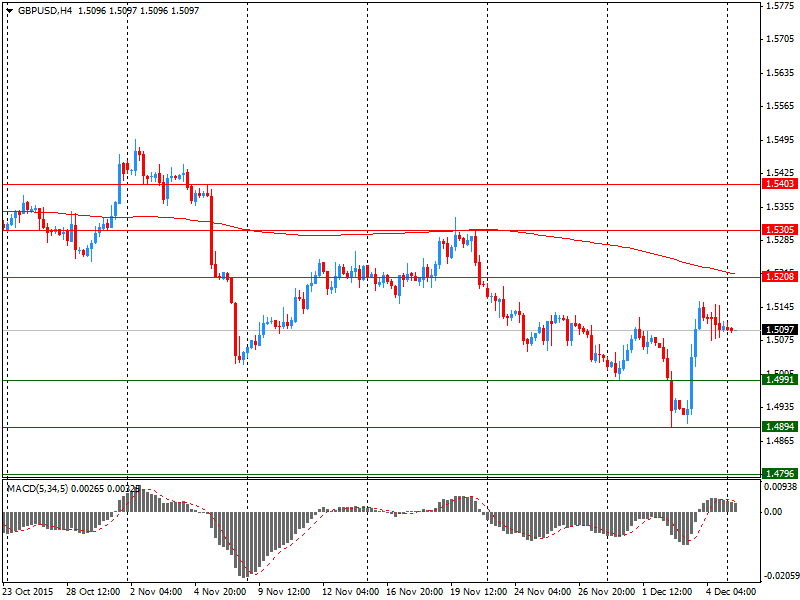Click the 1 Dec 12:00 time label
Viewport: 800px width, 600px height.
[x=668, y=592]
